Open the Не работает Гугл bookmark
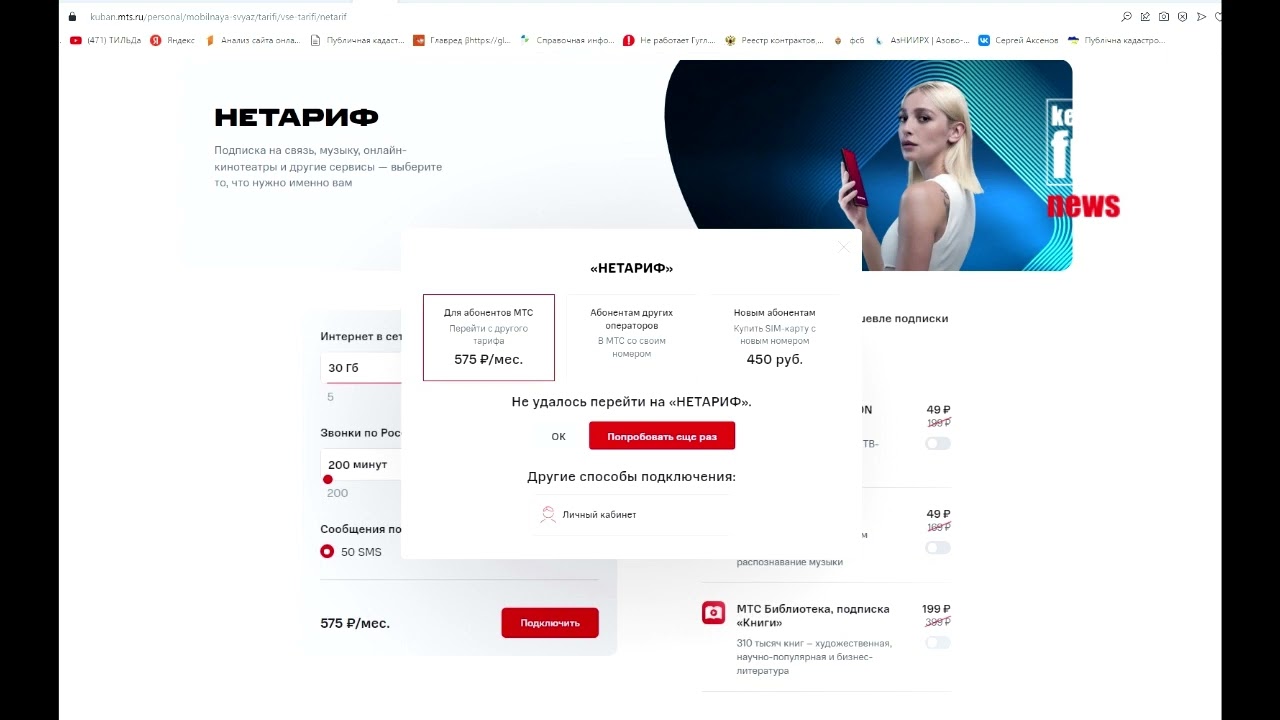Image resolution: width=1280 pixels, height=720 pixels. 669,40
